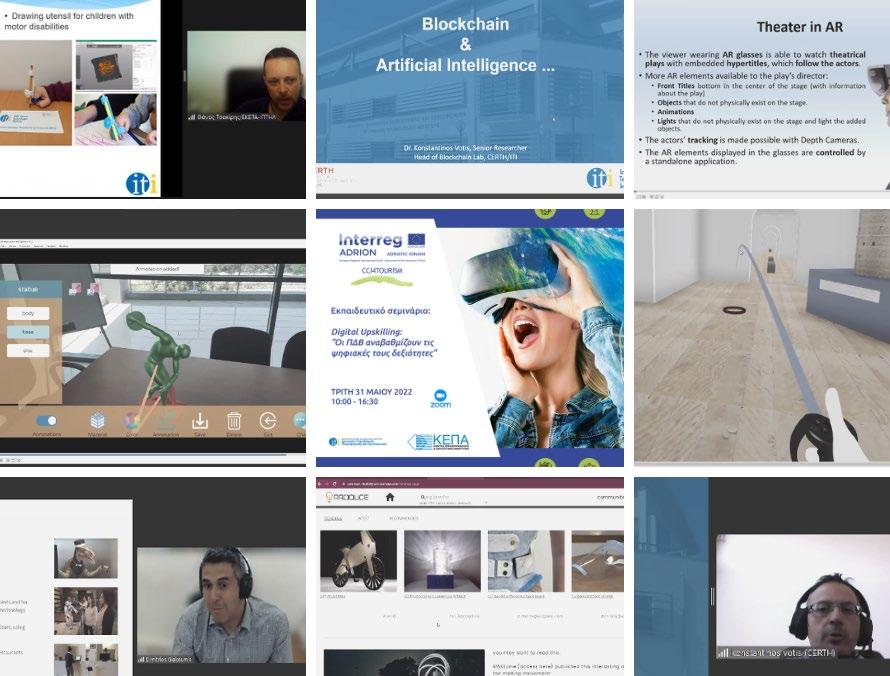The height and width of the screenshot is (676, 890).
Task: Click the Delete trash can icon
Action: [x=234, y=421]
